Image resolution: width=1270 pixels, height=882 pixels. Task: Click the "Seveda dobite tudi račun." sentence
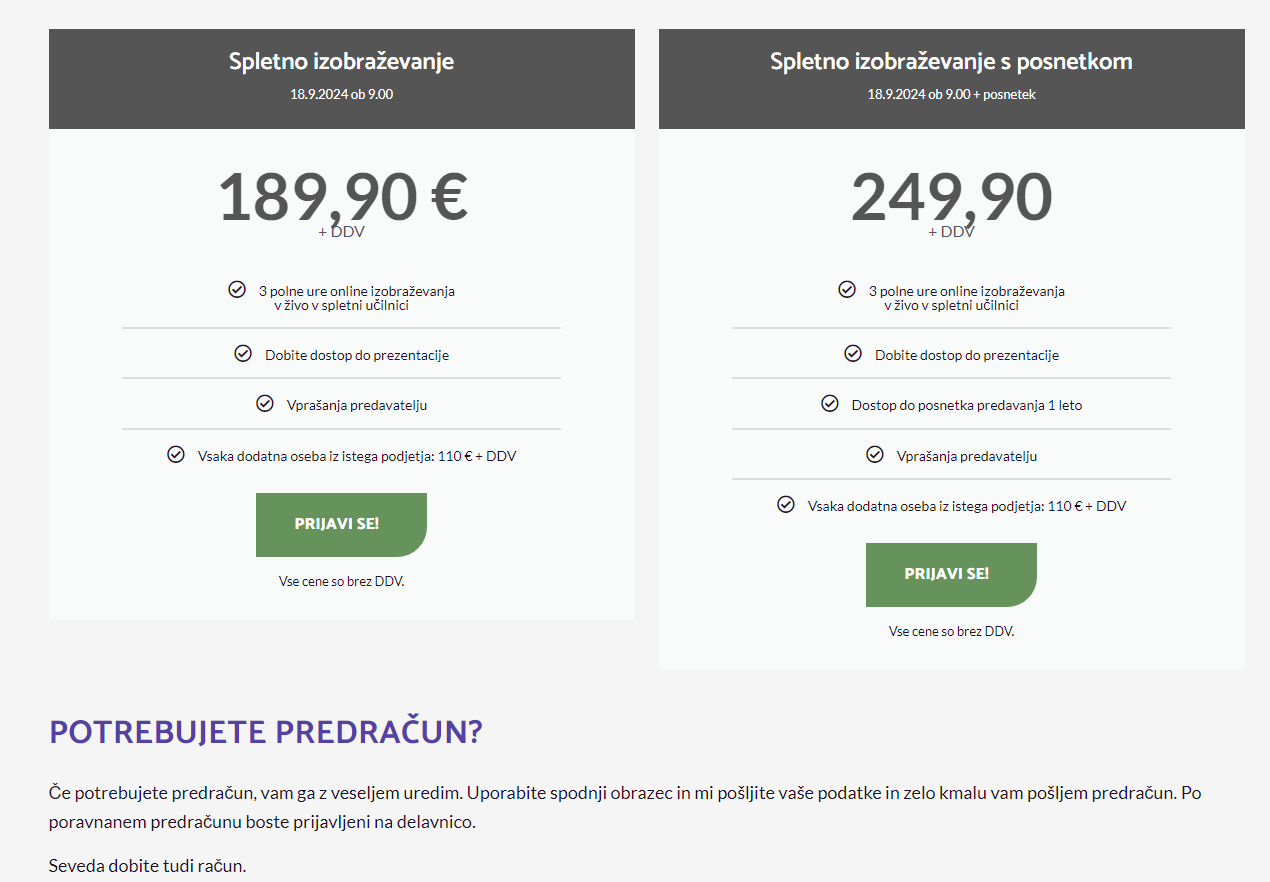pyautogui.click(x=147, y=865)
